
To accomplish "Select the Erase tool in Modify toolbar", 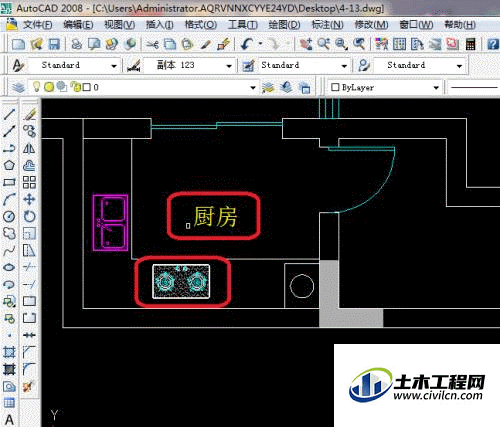I will (29, 114).
